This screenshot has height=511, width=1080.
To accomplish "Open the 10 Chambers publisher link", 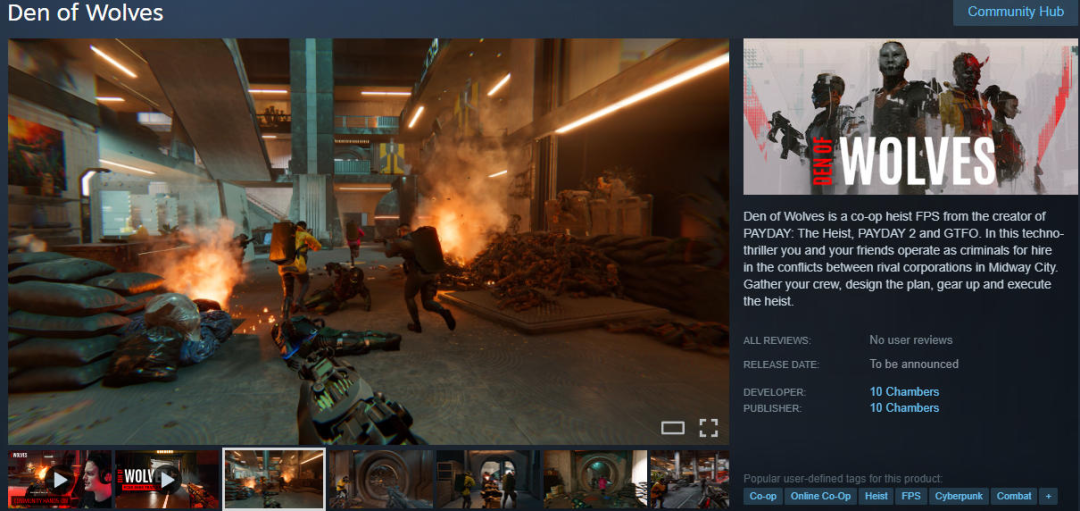I will pos(904,408).
